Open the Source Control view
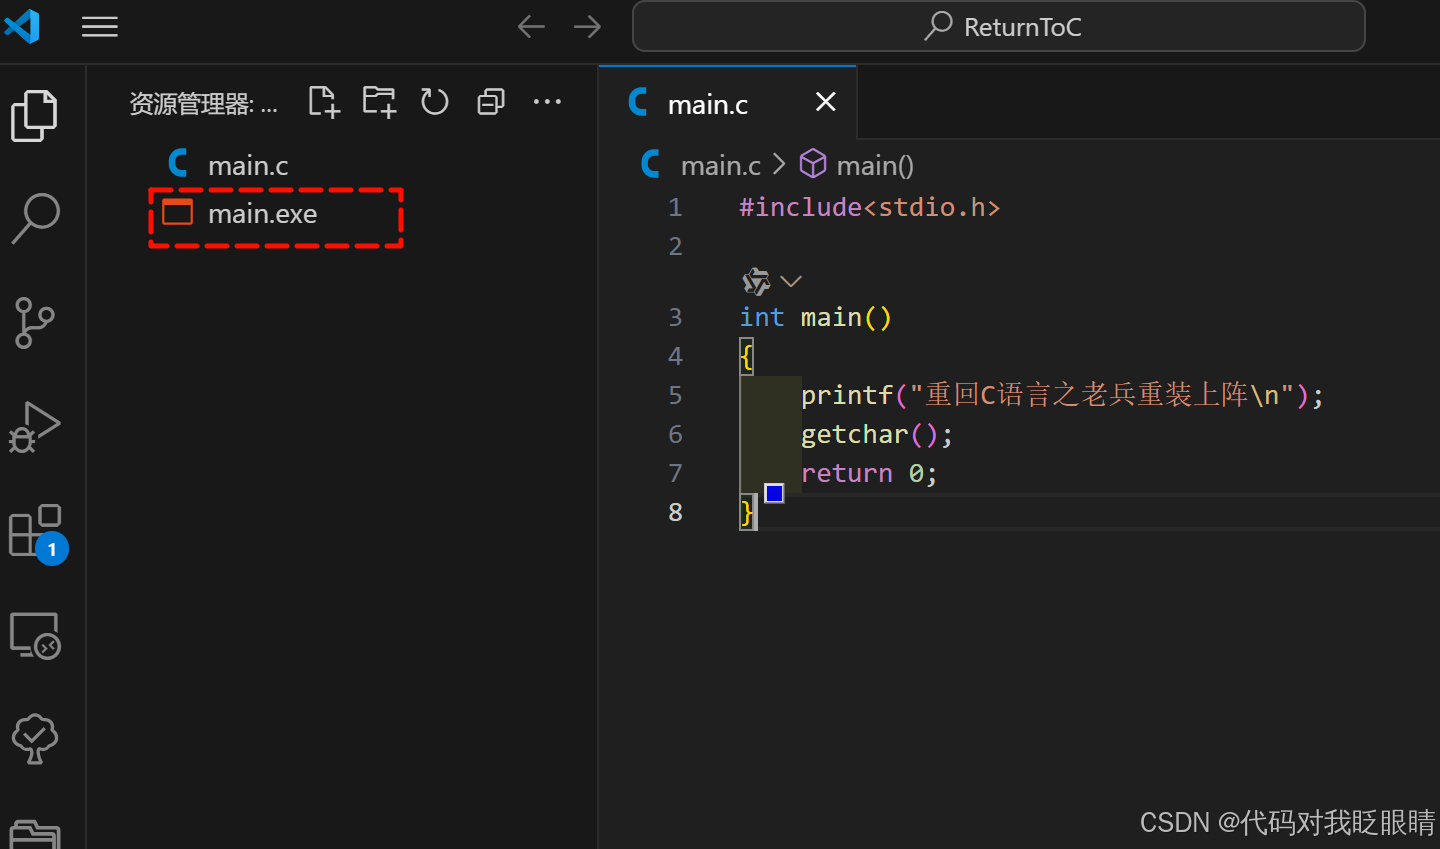Image resolution: width=1440 pixels, height=849 pixels. tap(35, 323)
